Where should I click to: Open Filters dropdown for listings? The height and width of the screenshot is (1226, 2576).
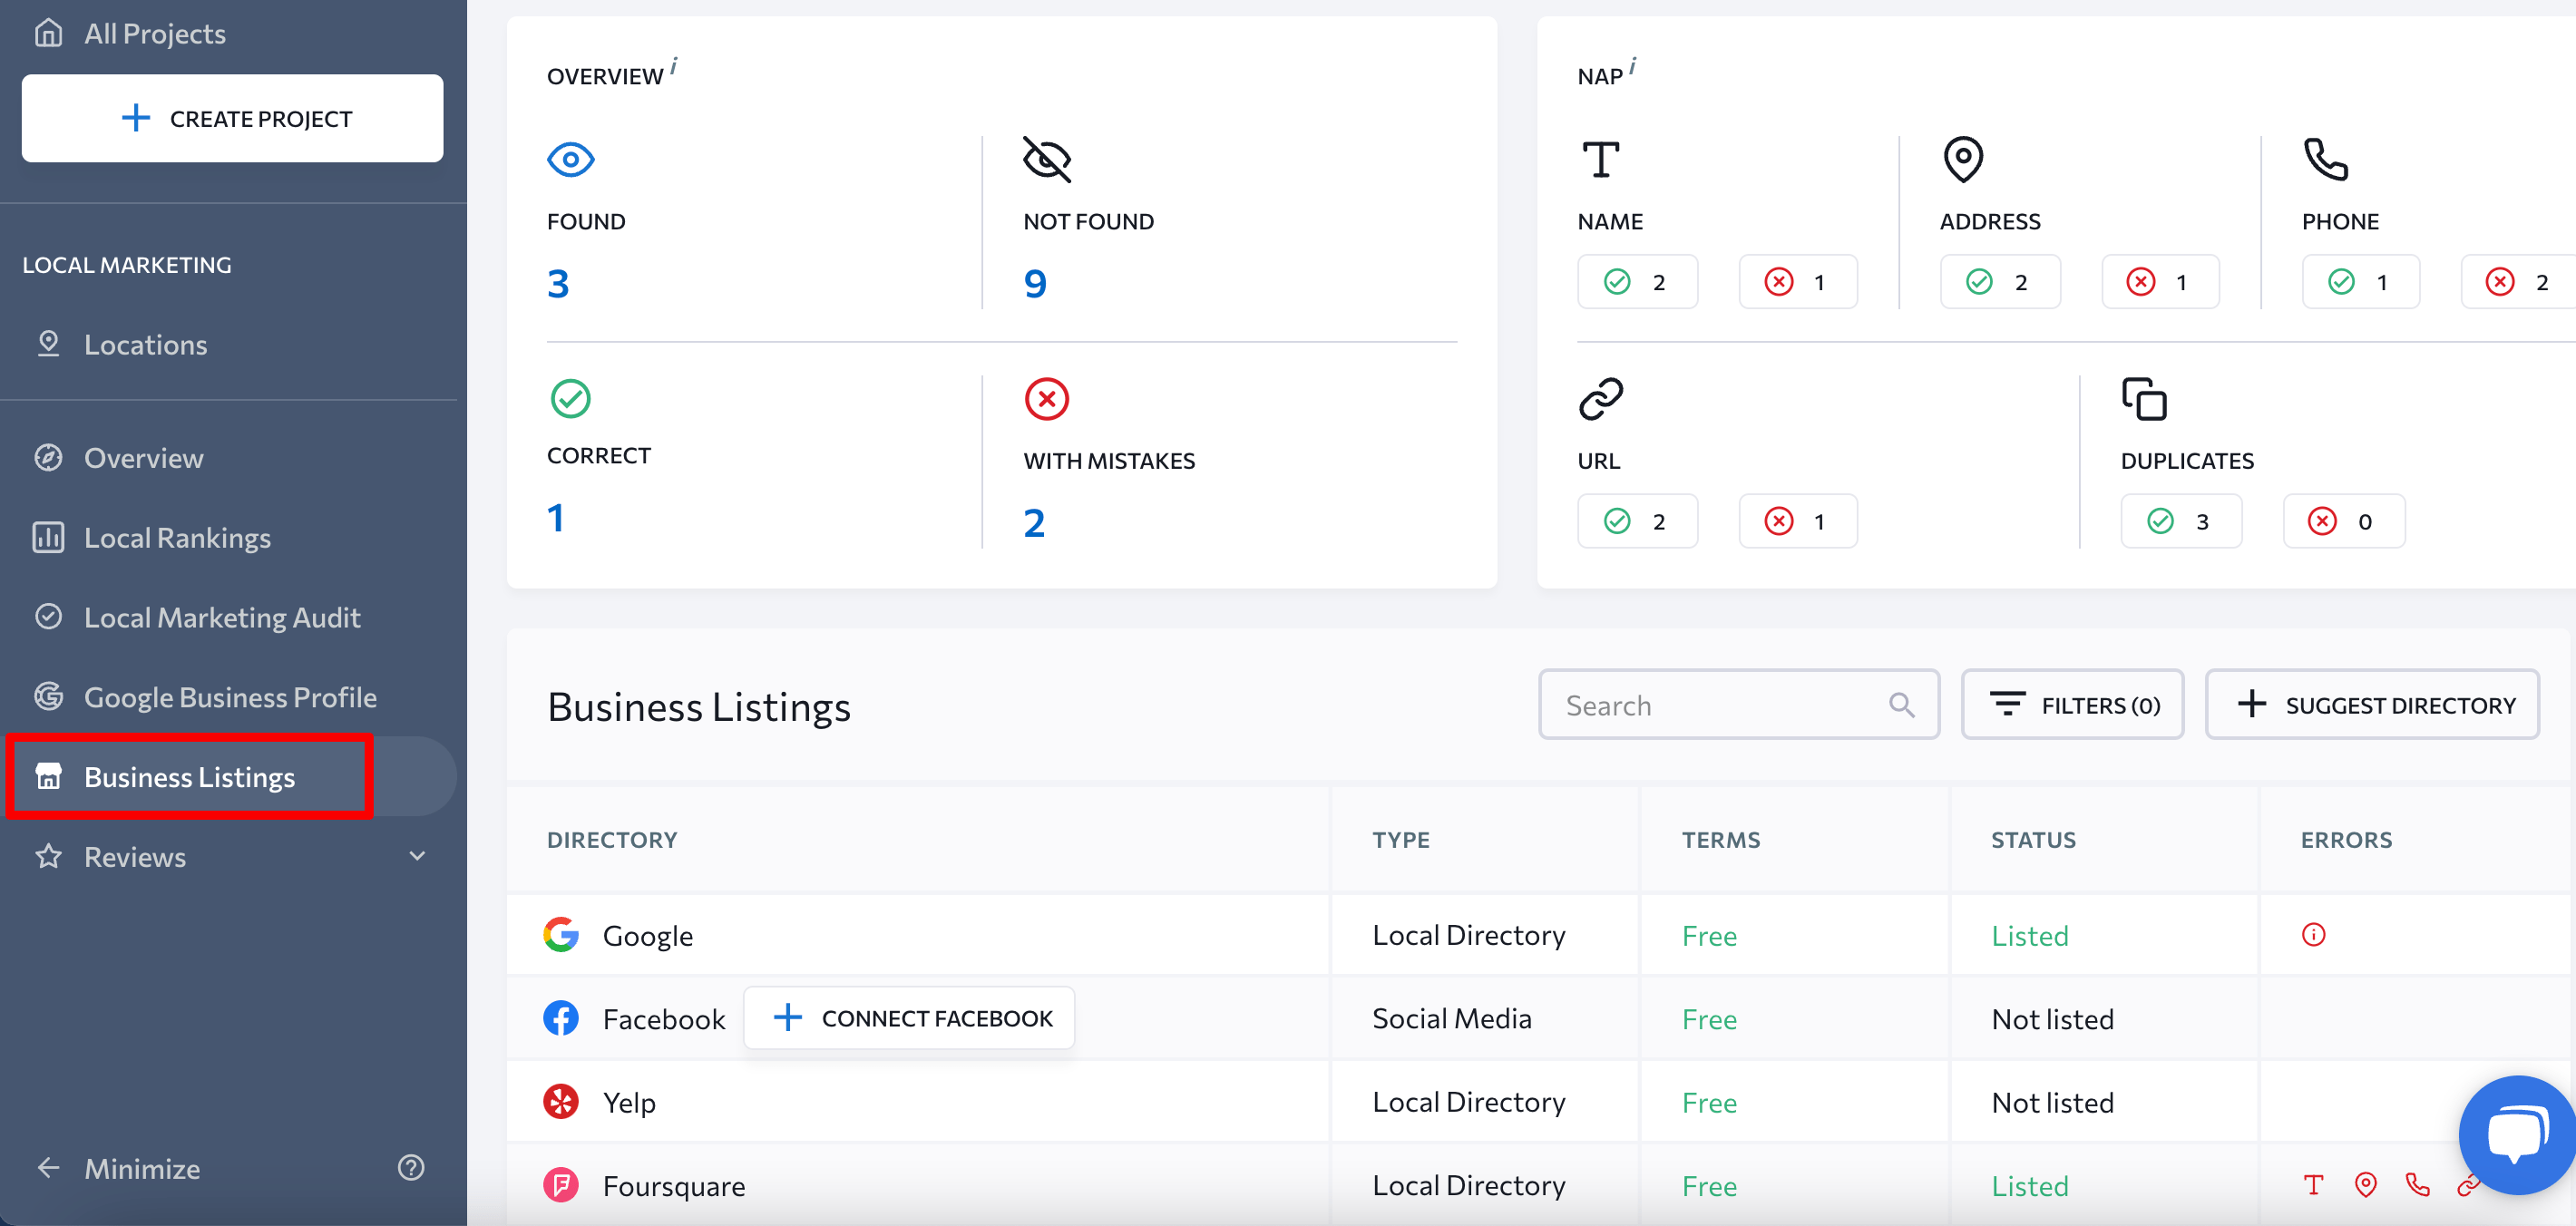(2073, 705)
